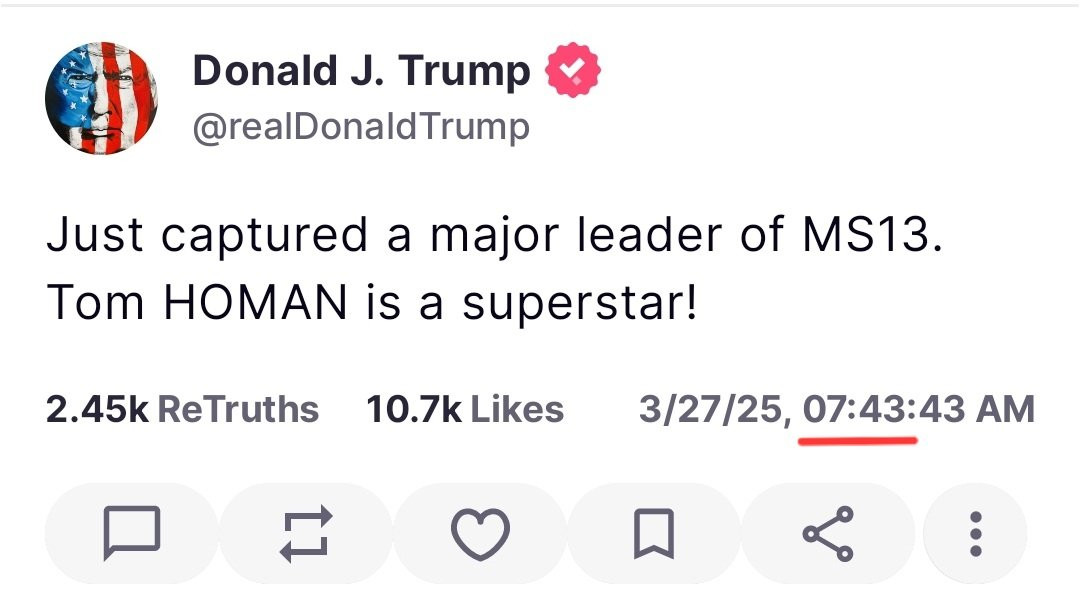Viewport: 1080px width, 614px height.
Task: View the 10.7k Likes list
Action: tap(465, 409)
